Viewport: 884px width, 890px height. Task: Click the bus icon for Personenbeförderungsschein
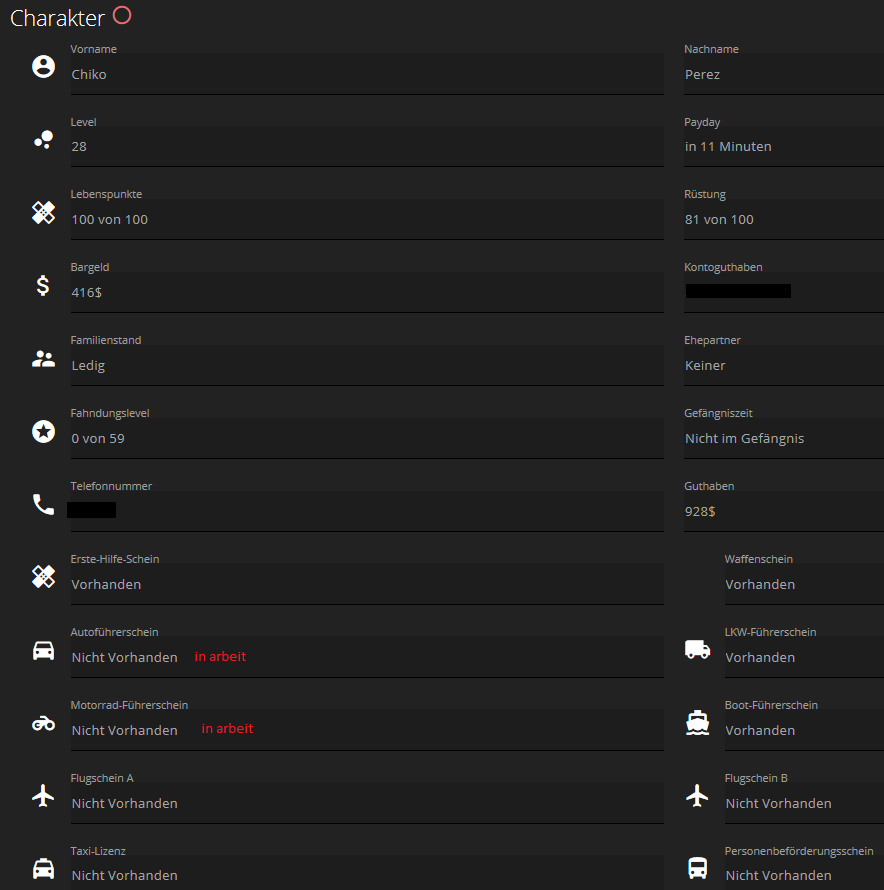(697, 868)
